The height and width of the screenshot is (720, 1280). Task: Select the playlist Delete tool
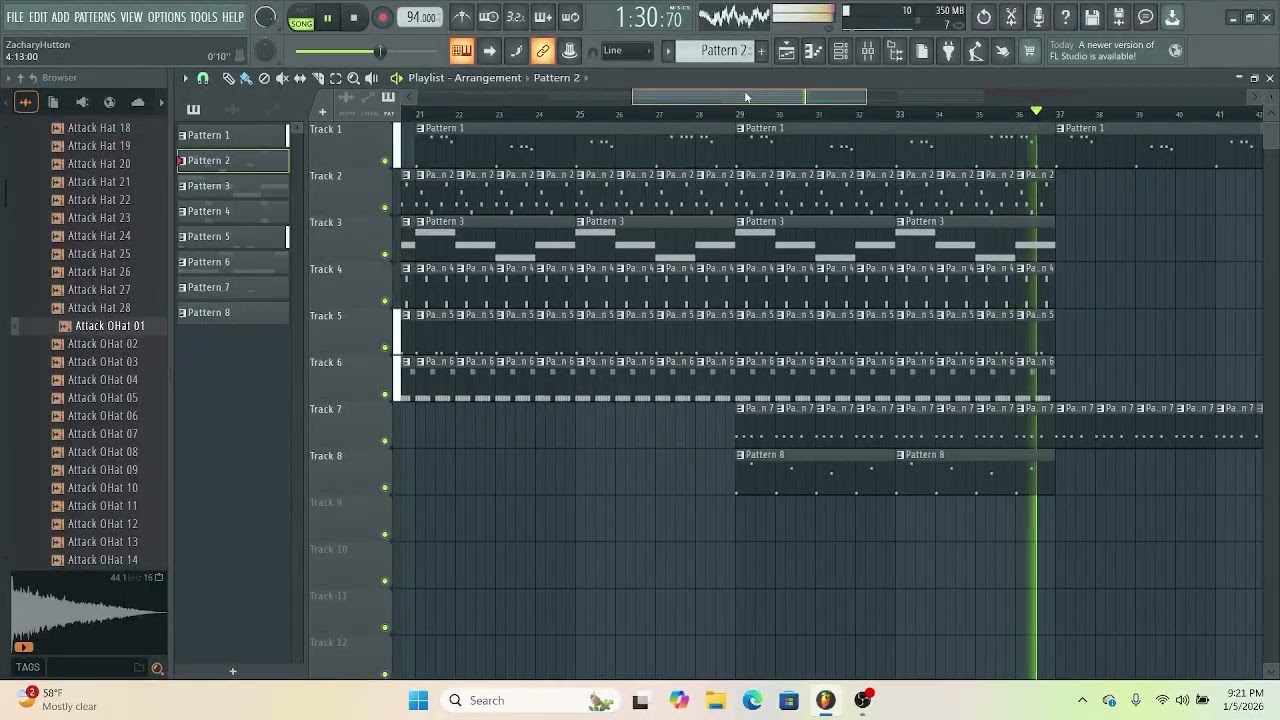pos(264,78)
